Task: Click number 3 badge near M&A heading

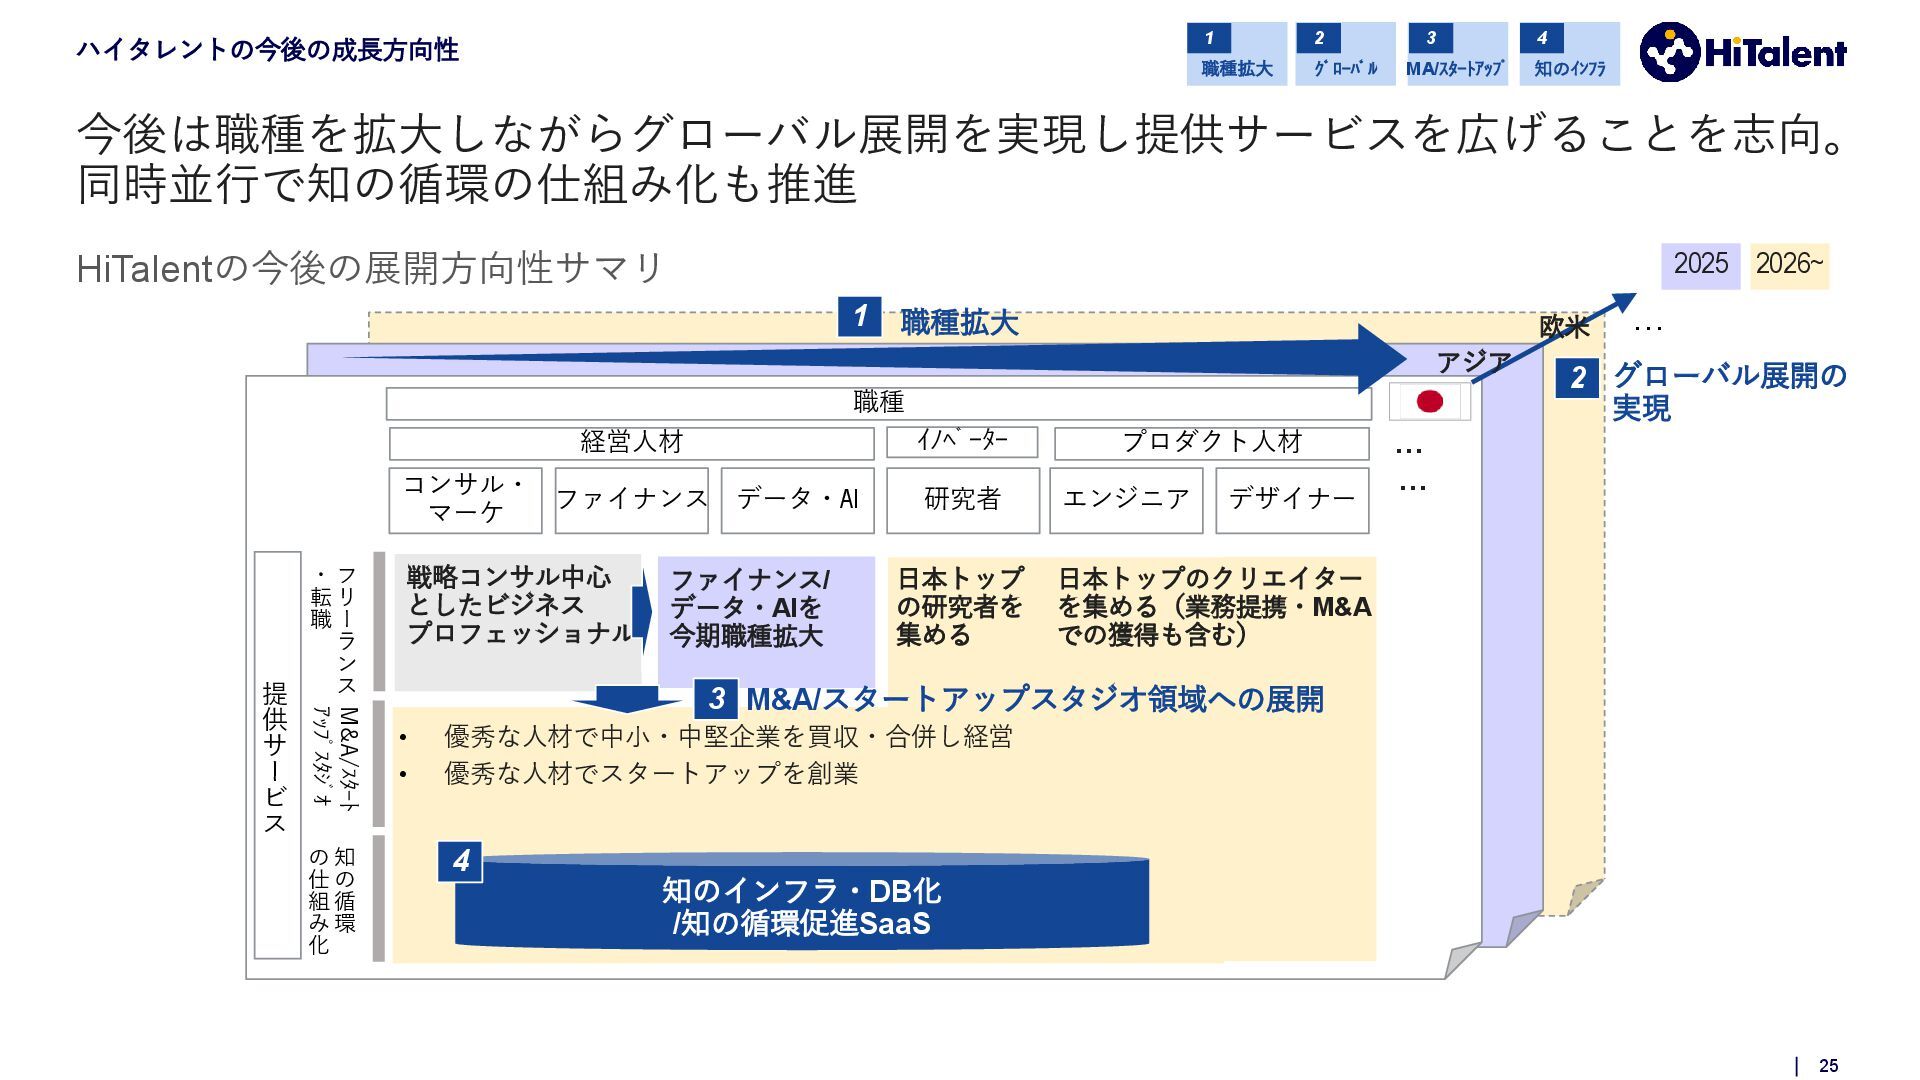Action: click(716, 698)
